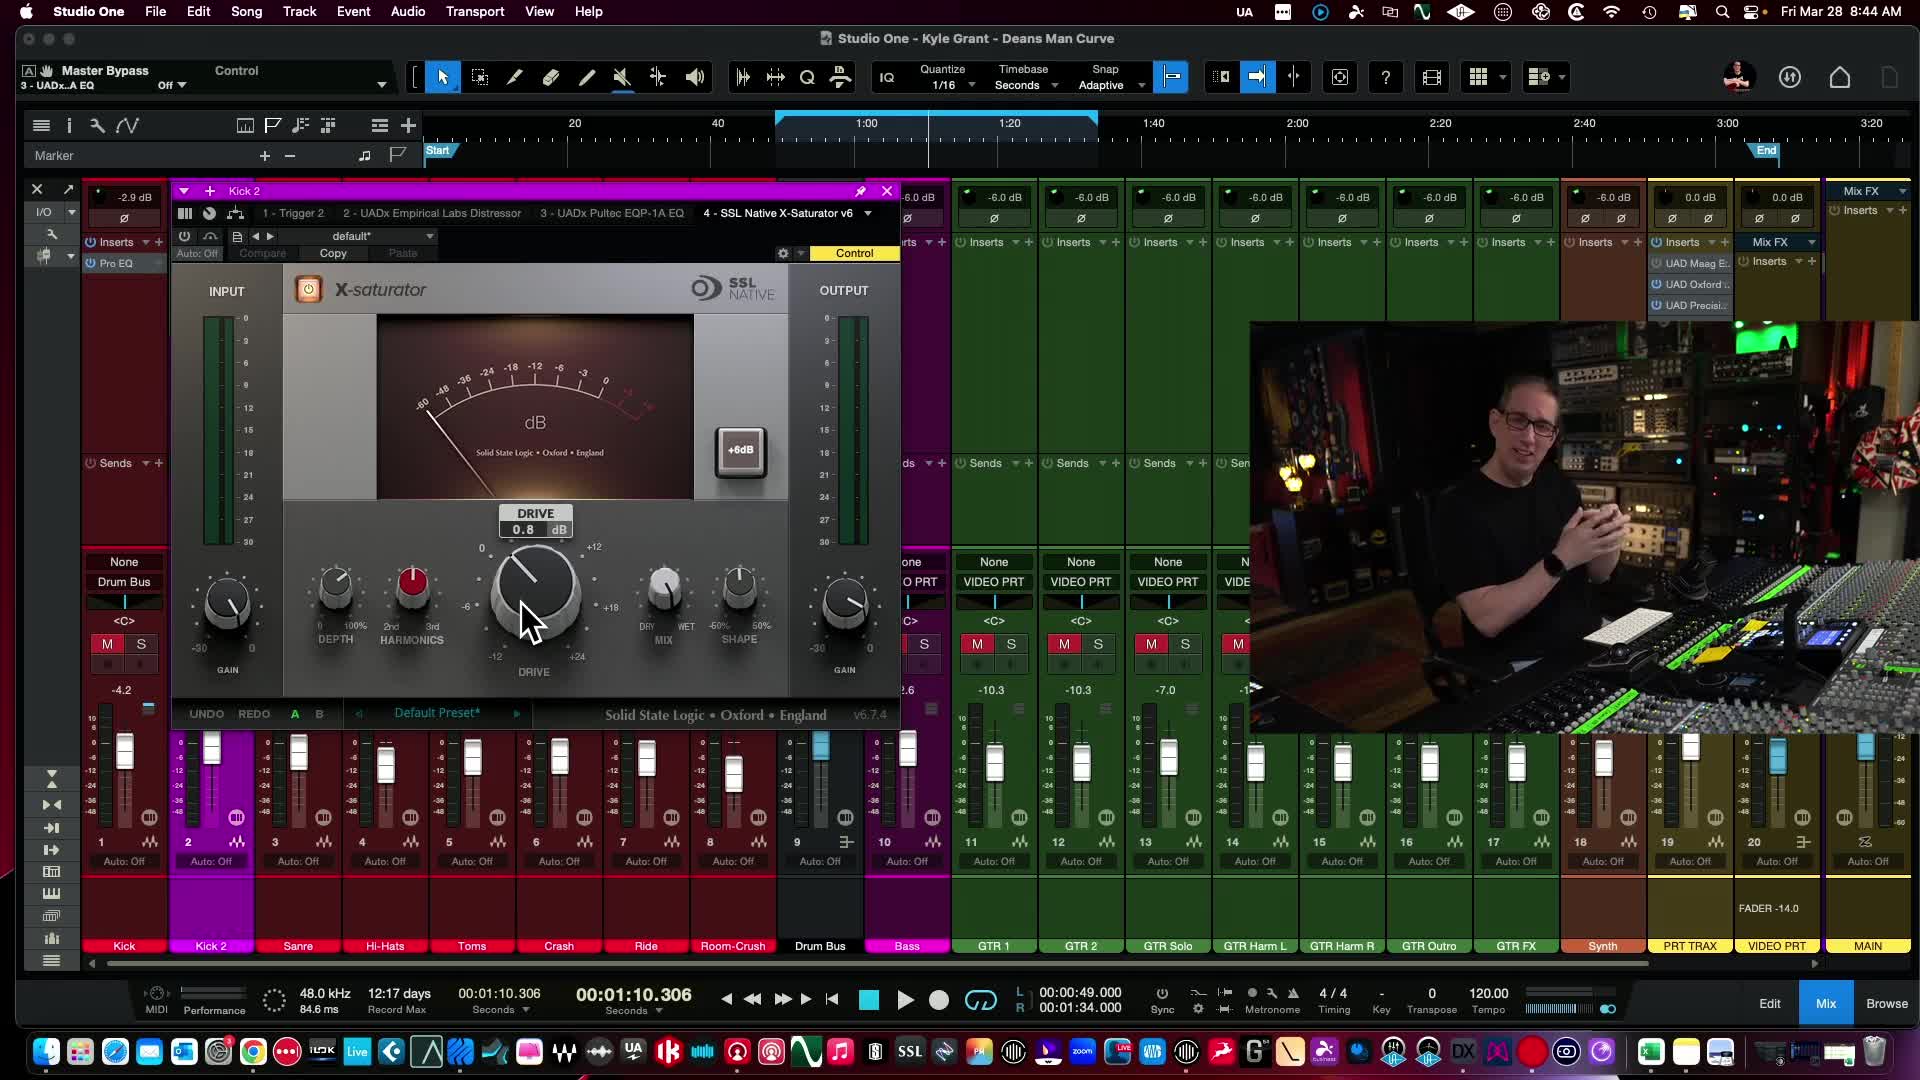Click the X-Saturator MIX knob
The width and height of the screenshot is (1920, 1080).
664,588
